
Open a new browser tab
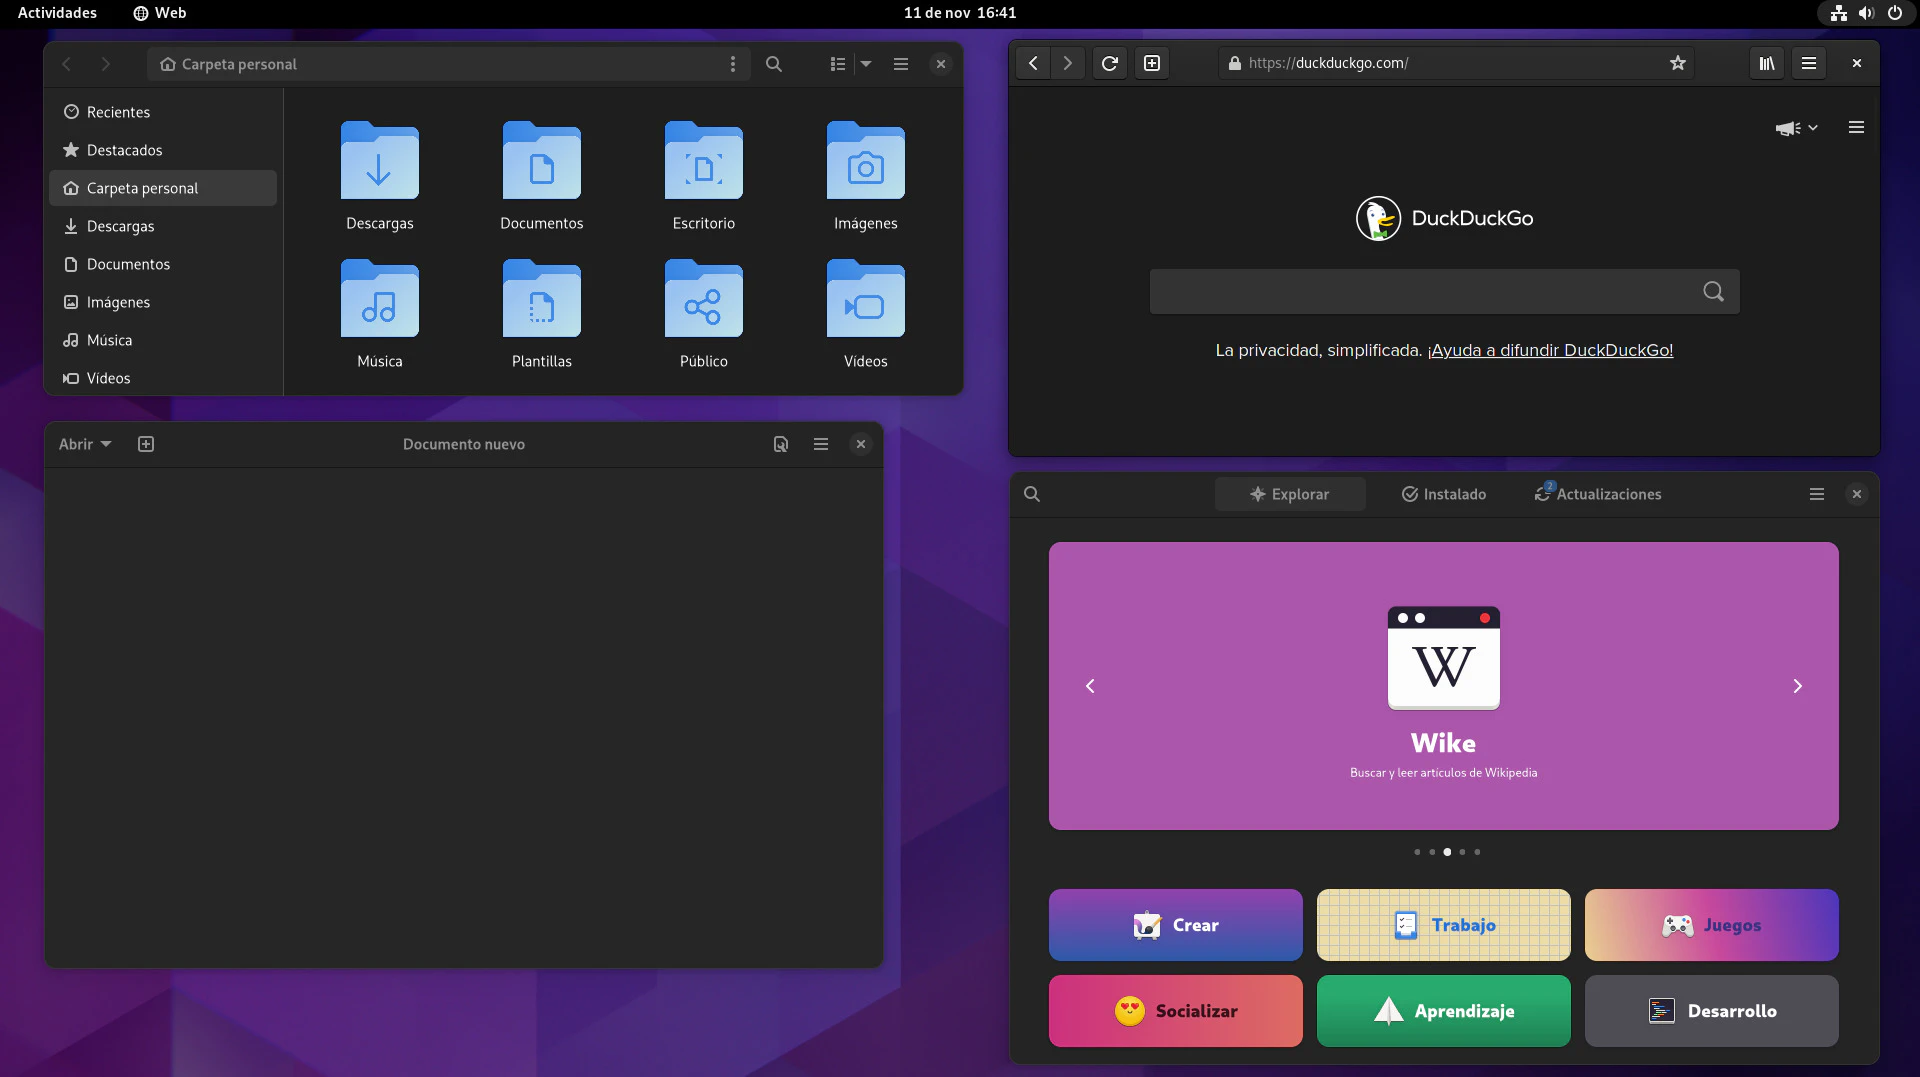click(x=1152, y=63)
